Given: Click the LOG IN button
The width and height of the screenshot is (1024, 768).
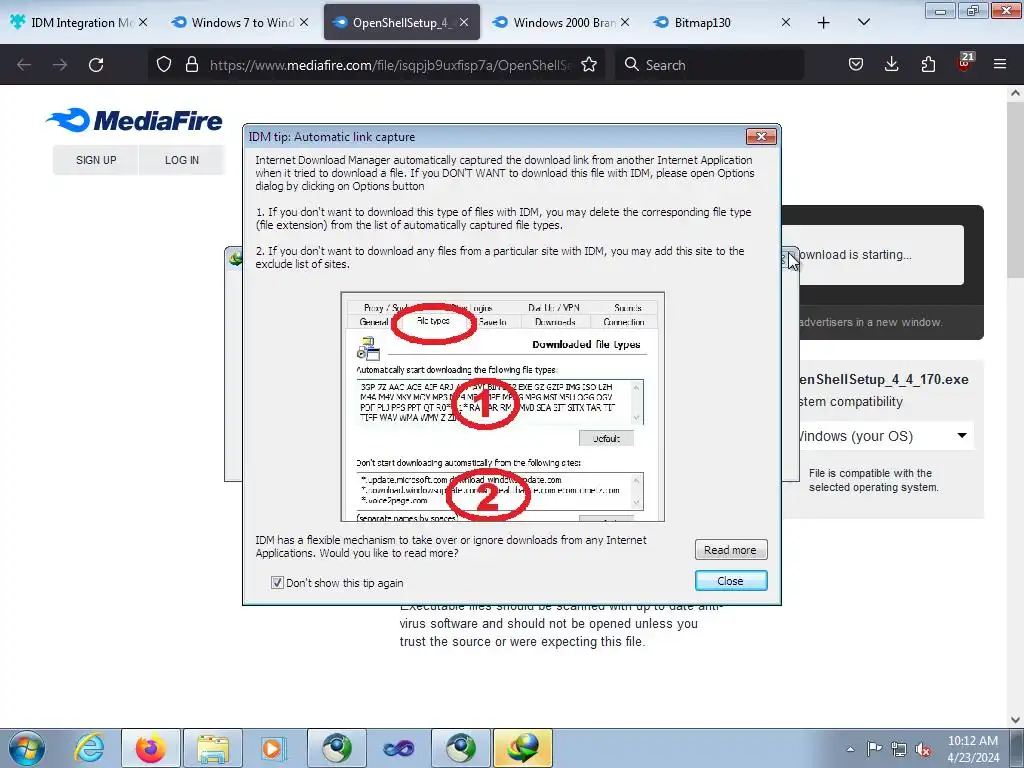Looking at the screenshot, I should pyautogui.click(x=182, y=160).
